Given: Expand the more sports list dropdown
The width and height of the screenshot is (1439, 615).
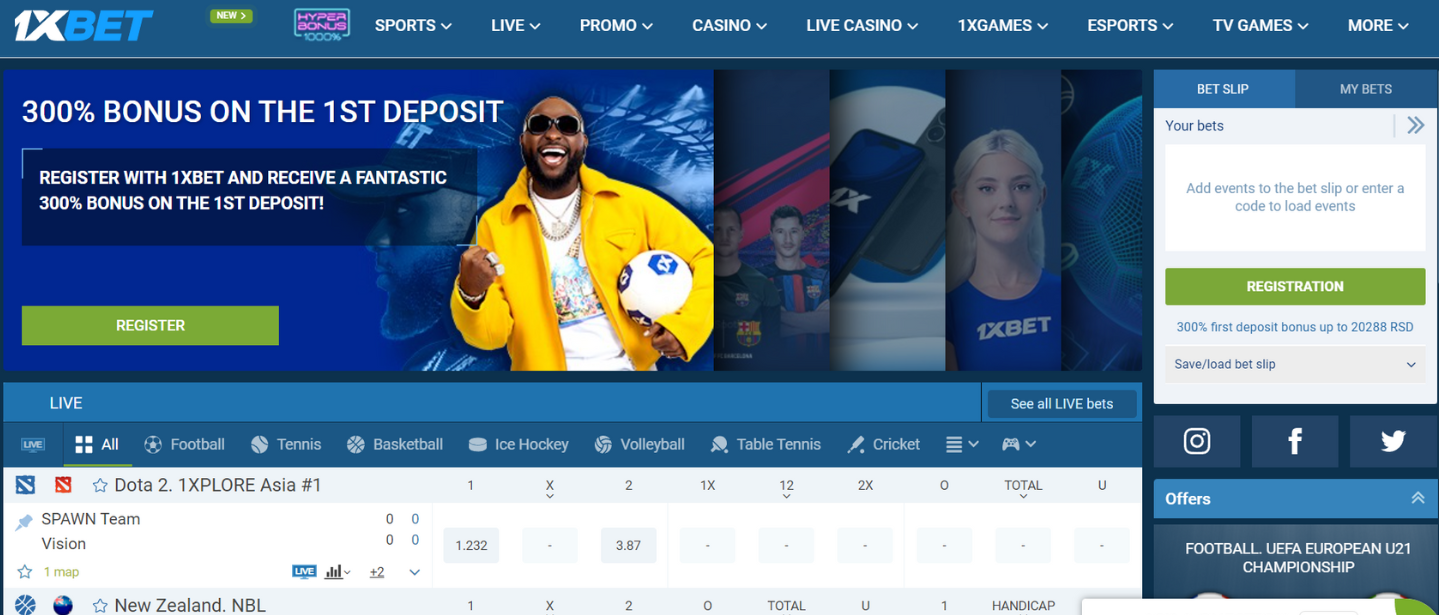Looking at the screenshot, I should 962,444.
